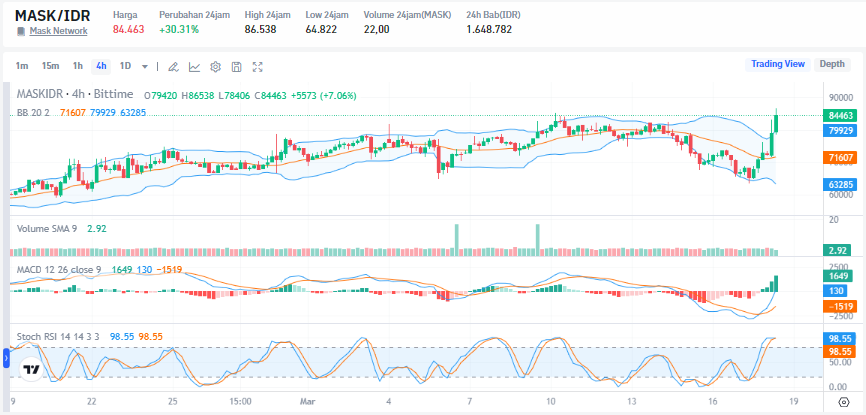Click the 13 date label on time axis
866x415 pixels.
[632, 401]
